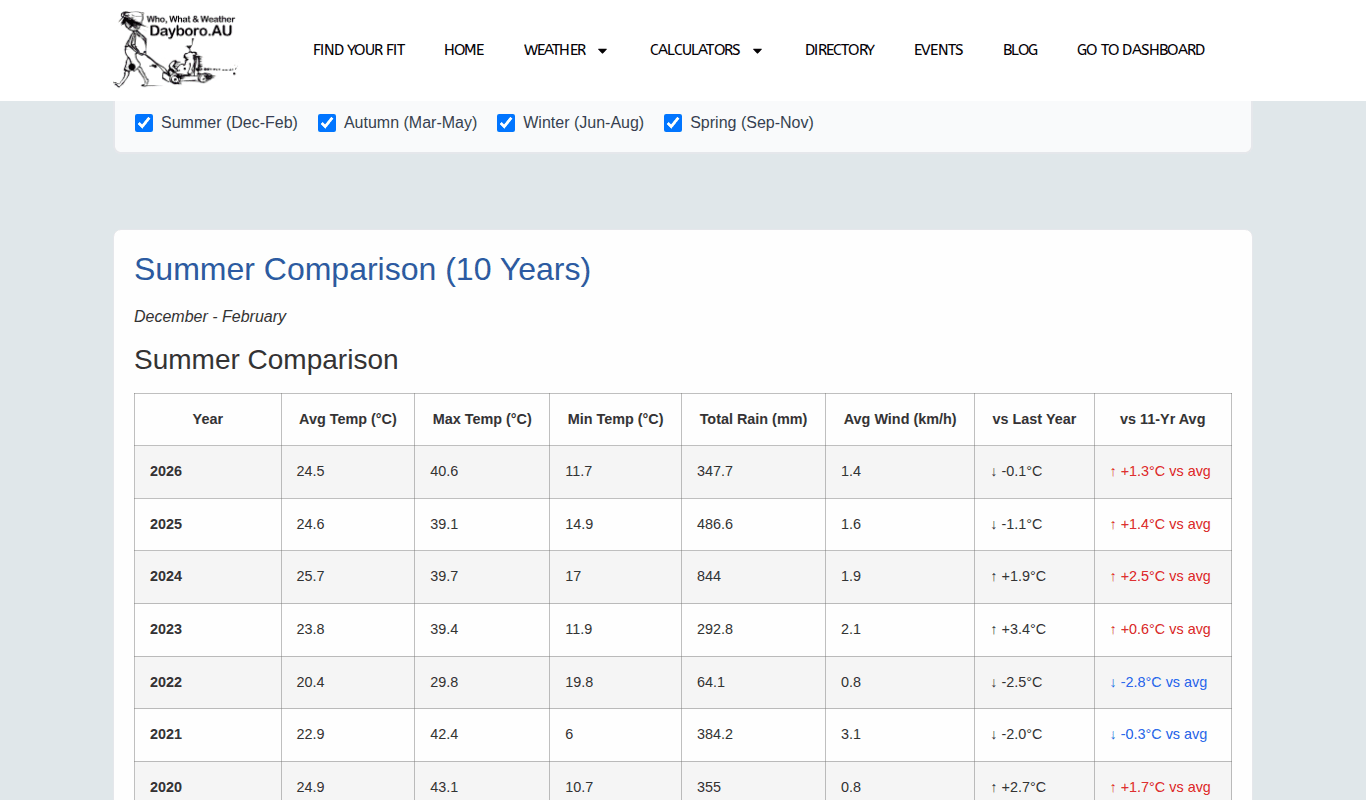Open the Find Your Fit page
This screenshot has width=1366, height=800.
(x=359, y=50)
